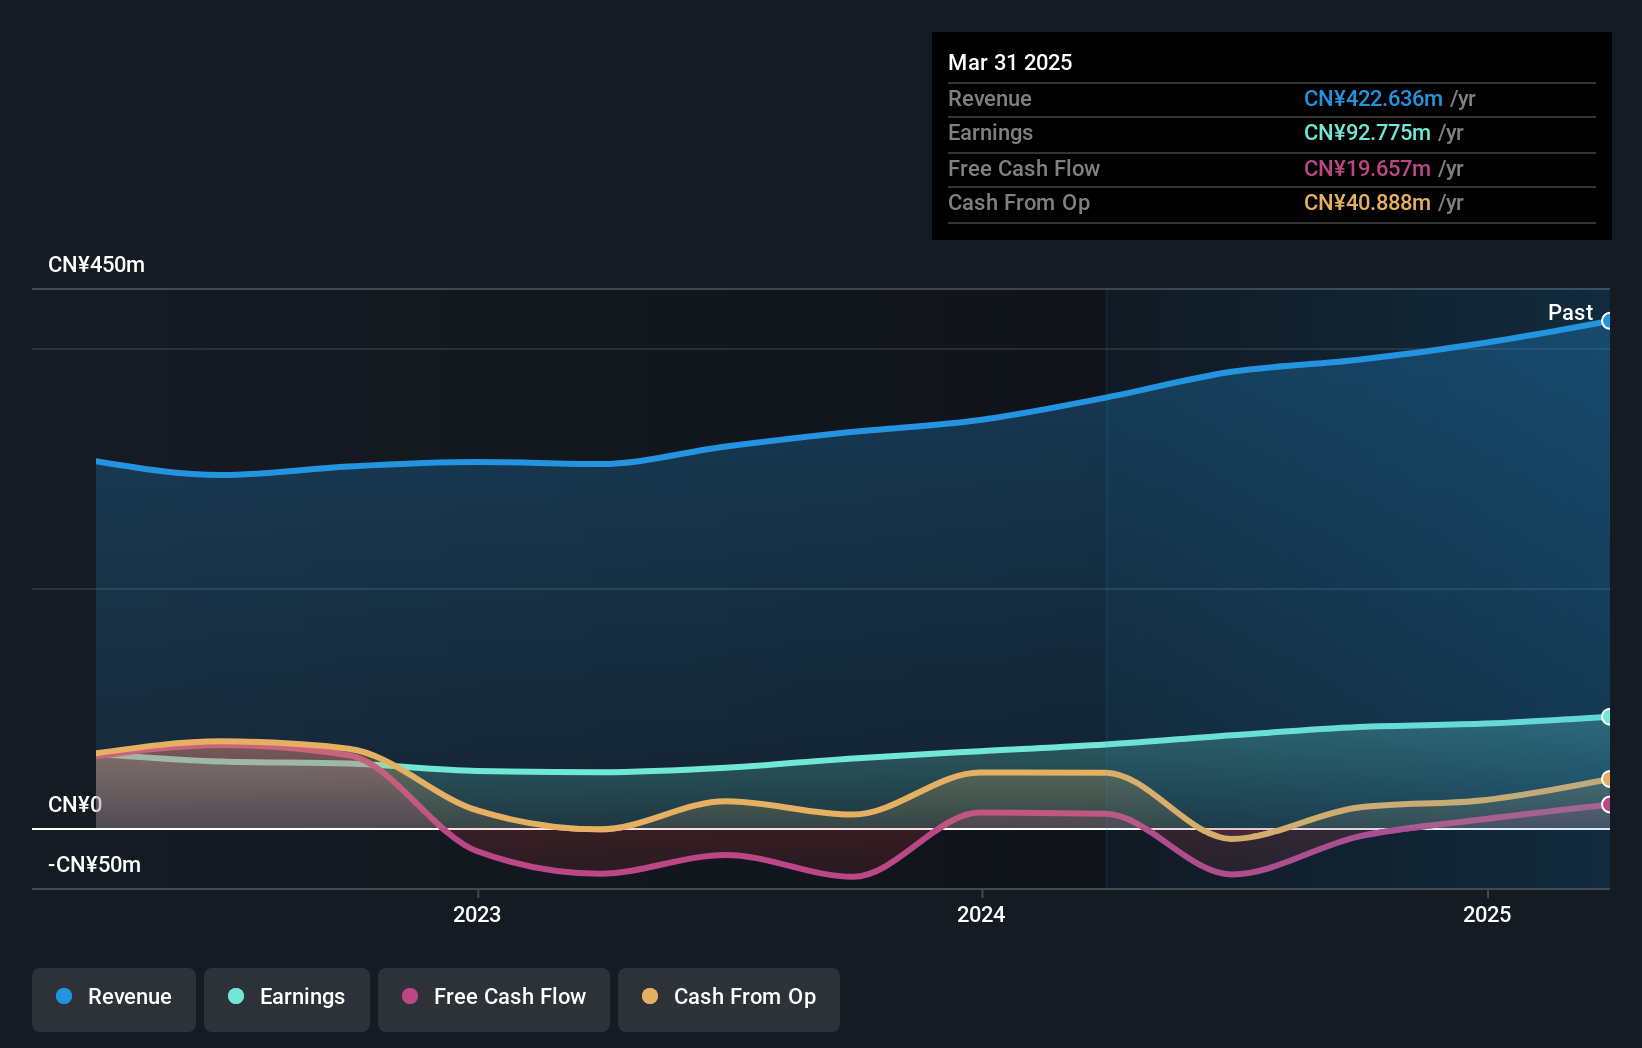1642x1048 pixels.
Task: Click the CN¥92.775m earnings value
Action: pyautogui.click(x=1367, y=132)
